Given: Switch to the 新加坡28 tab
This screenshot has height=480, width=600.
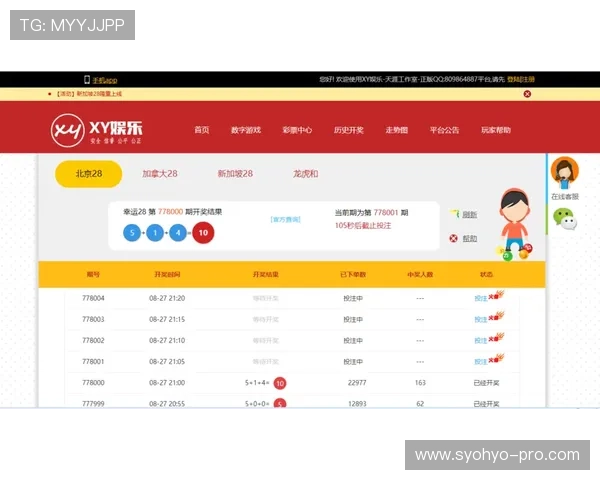Looking at the screenshot, I should [235, 174].
